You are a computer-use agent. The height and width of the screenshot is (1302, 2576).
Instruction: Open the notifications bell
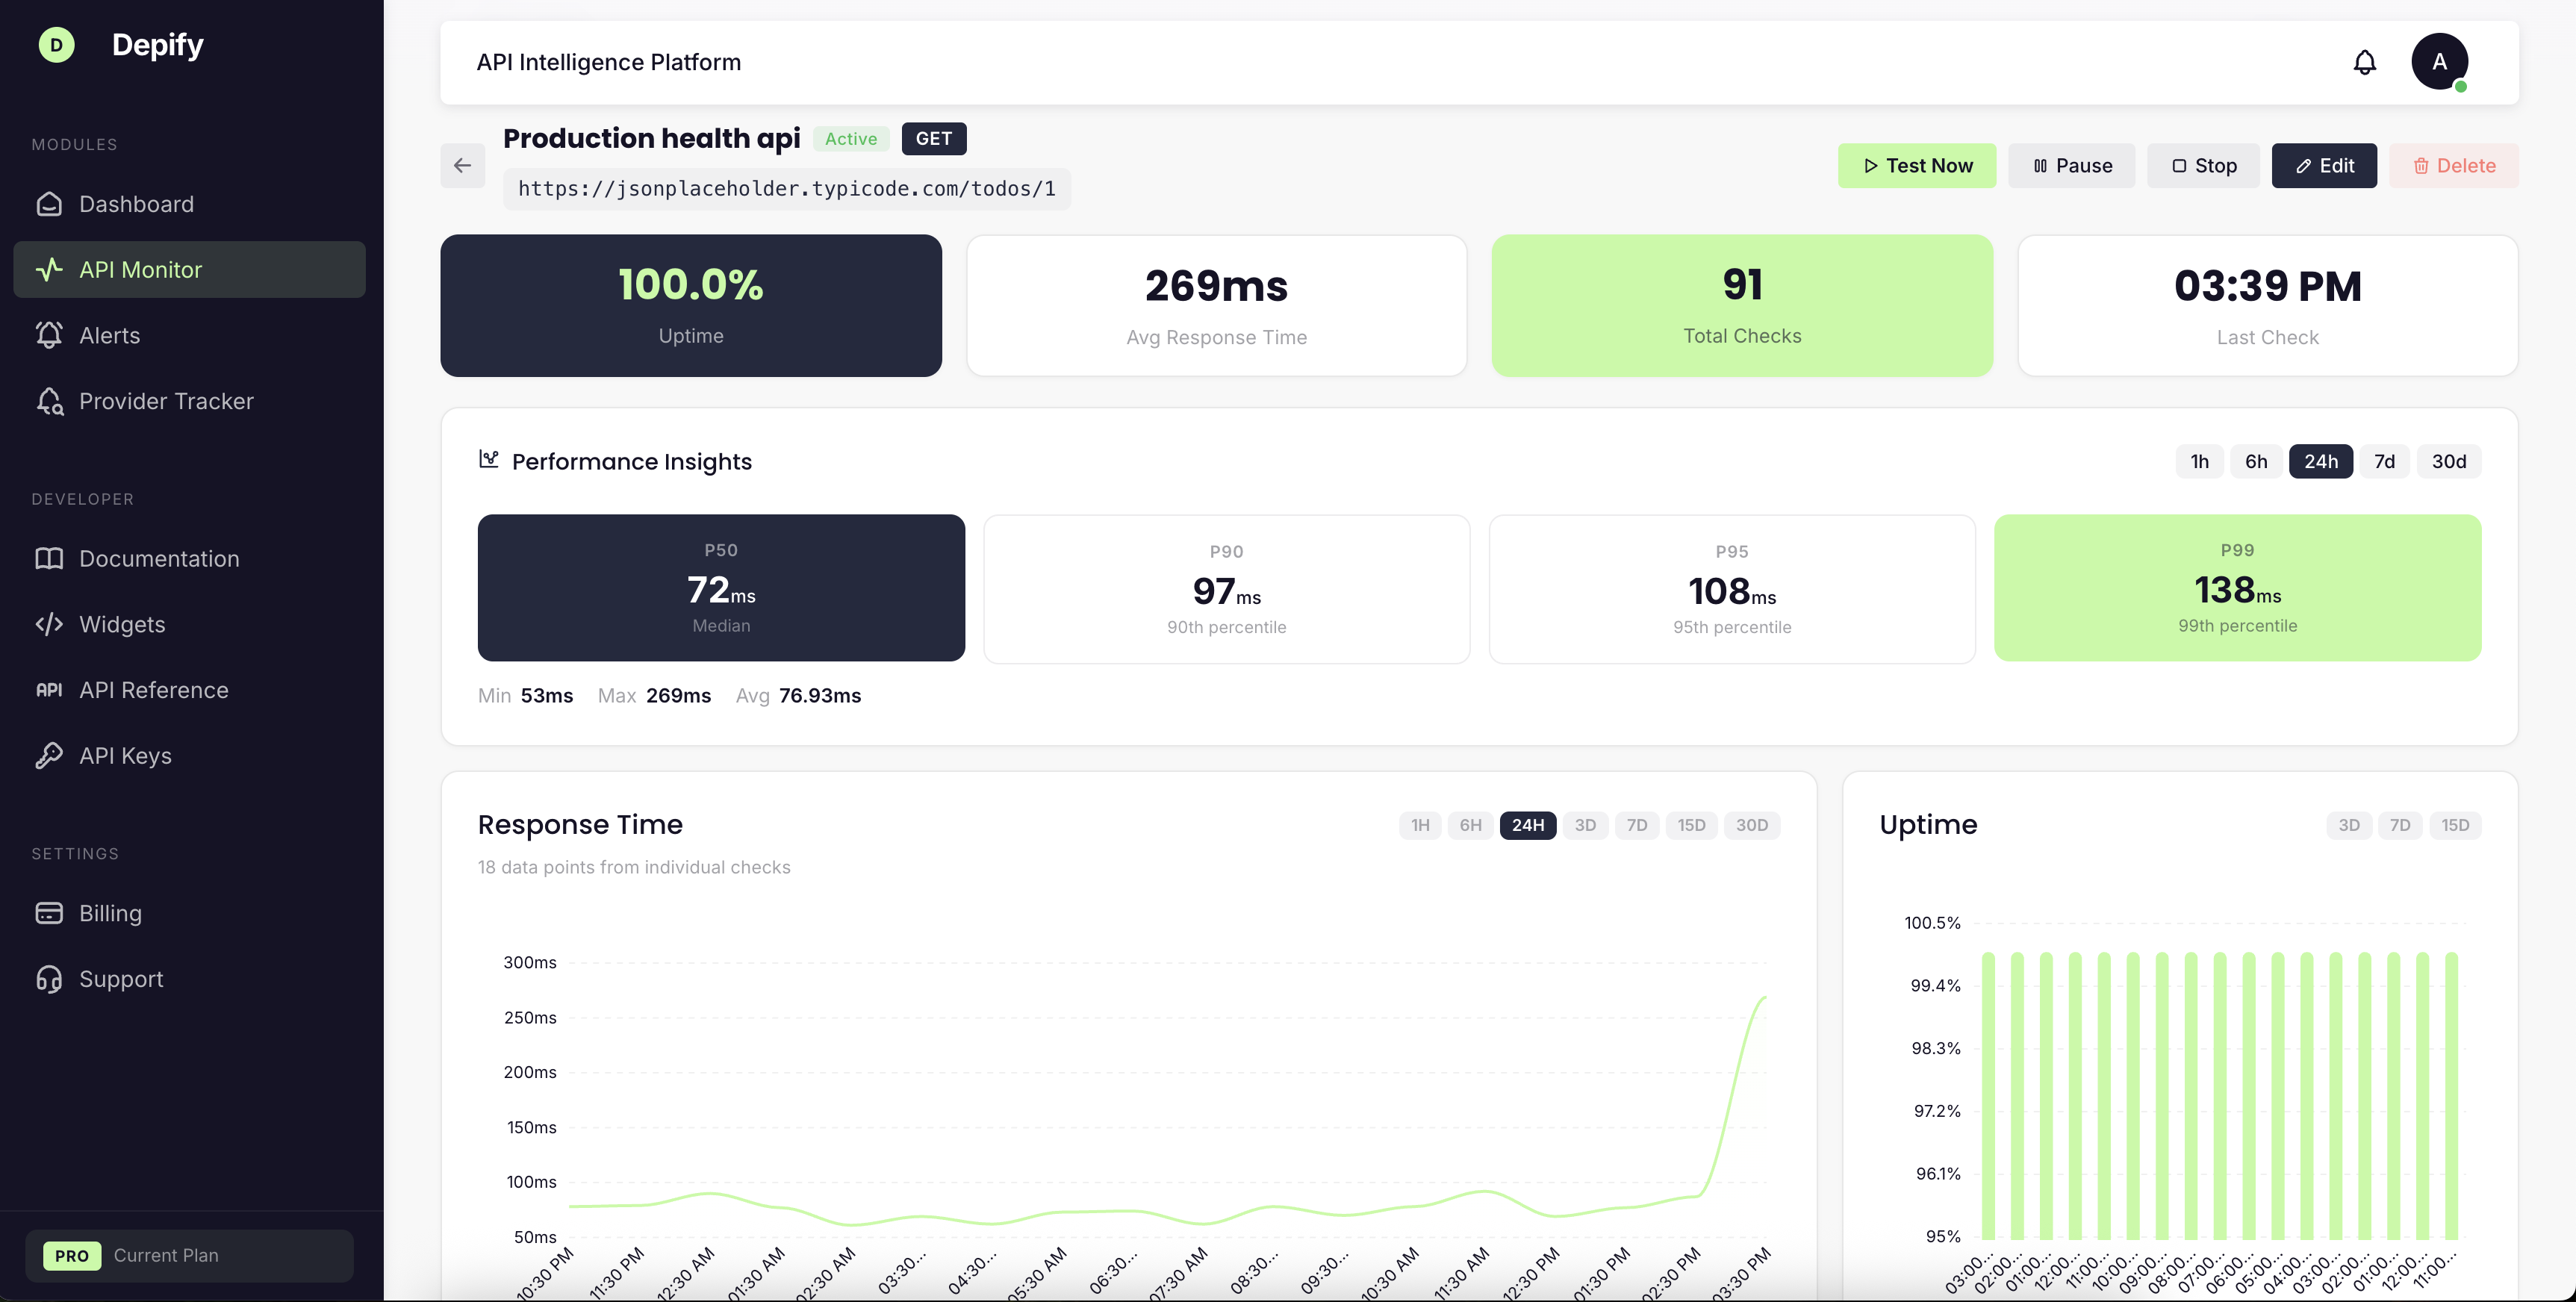tap(2364, 61)
